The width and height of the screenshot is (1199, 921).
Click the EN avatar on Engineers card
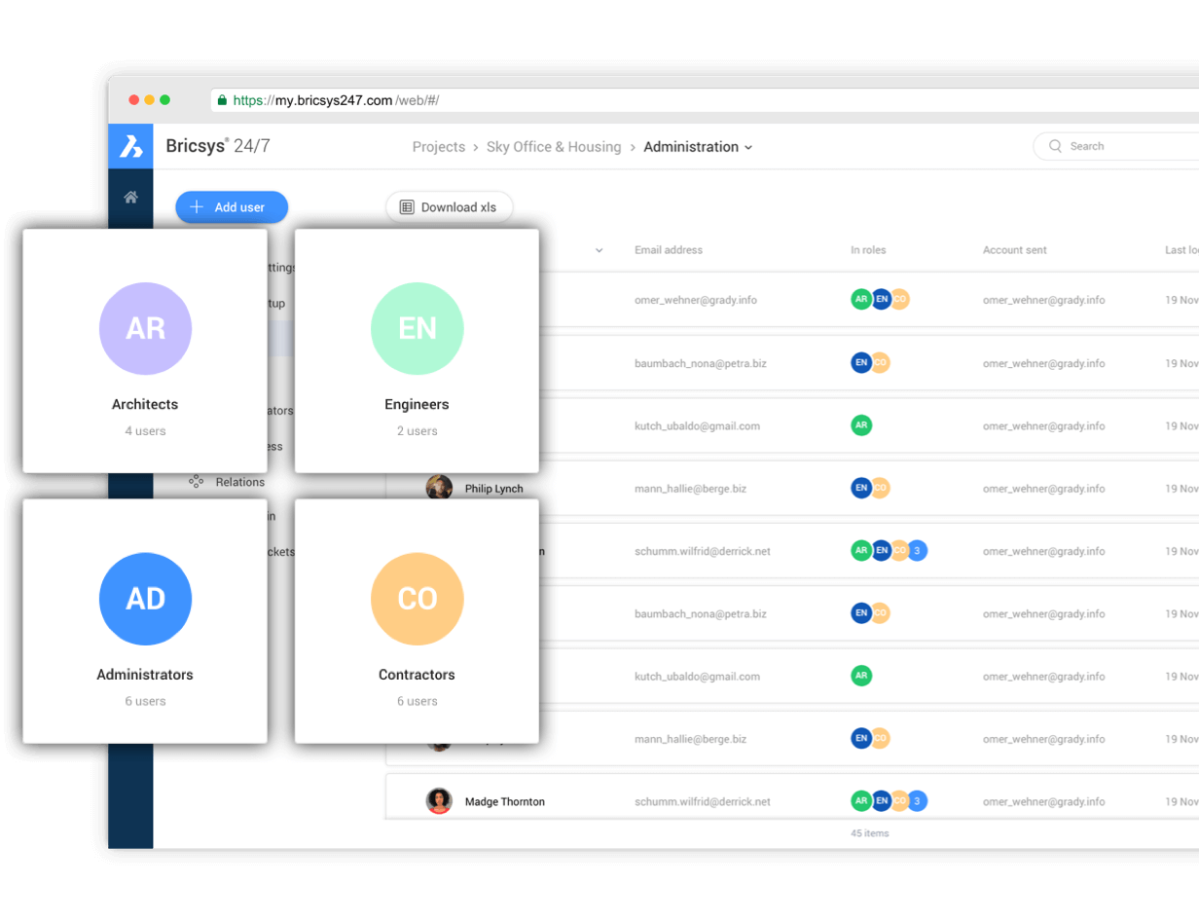coord(417,329)
